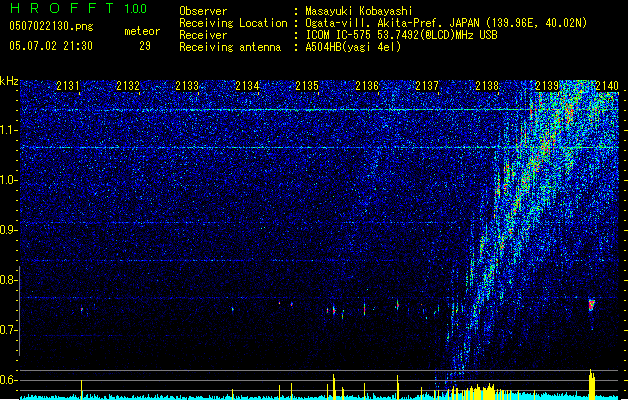Click the Ogata-vill. Akita-Pref. JAPAN location text
629x400 pixels.
(x=446, y=23)
